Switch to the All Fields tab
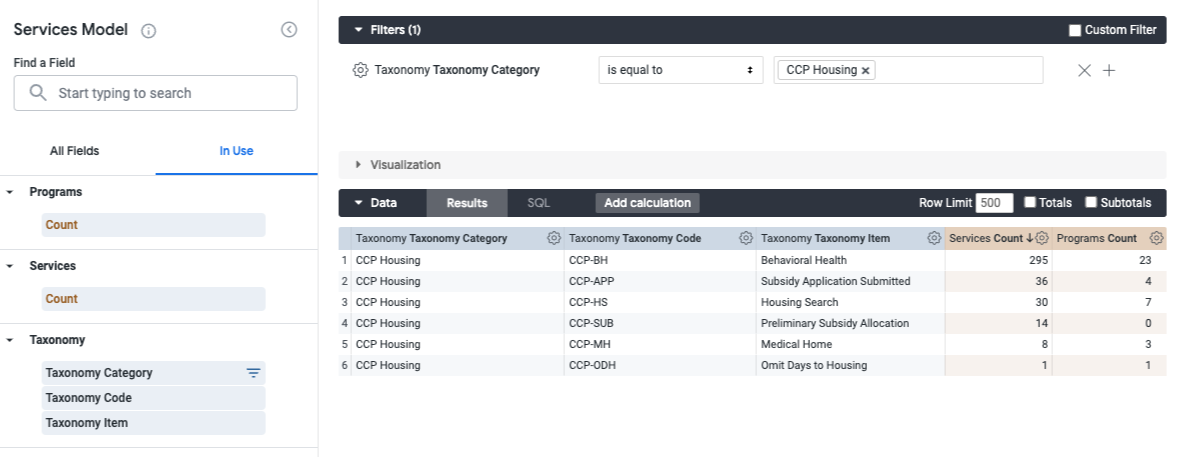The image size is (1180, 457). point(75,151)
